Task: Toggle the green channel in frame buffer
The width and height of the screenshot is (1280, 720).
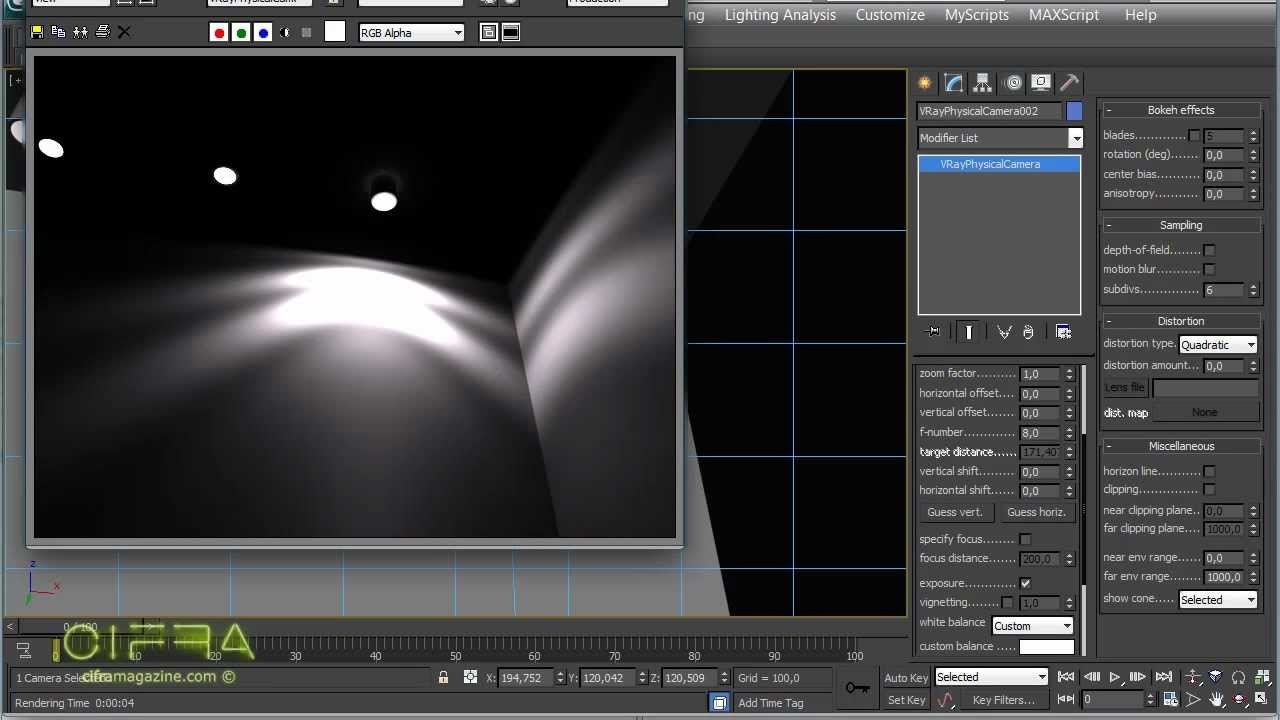Action: (x=241, y=33)
